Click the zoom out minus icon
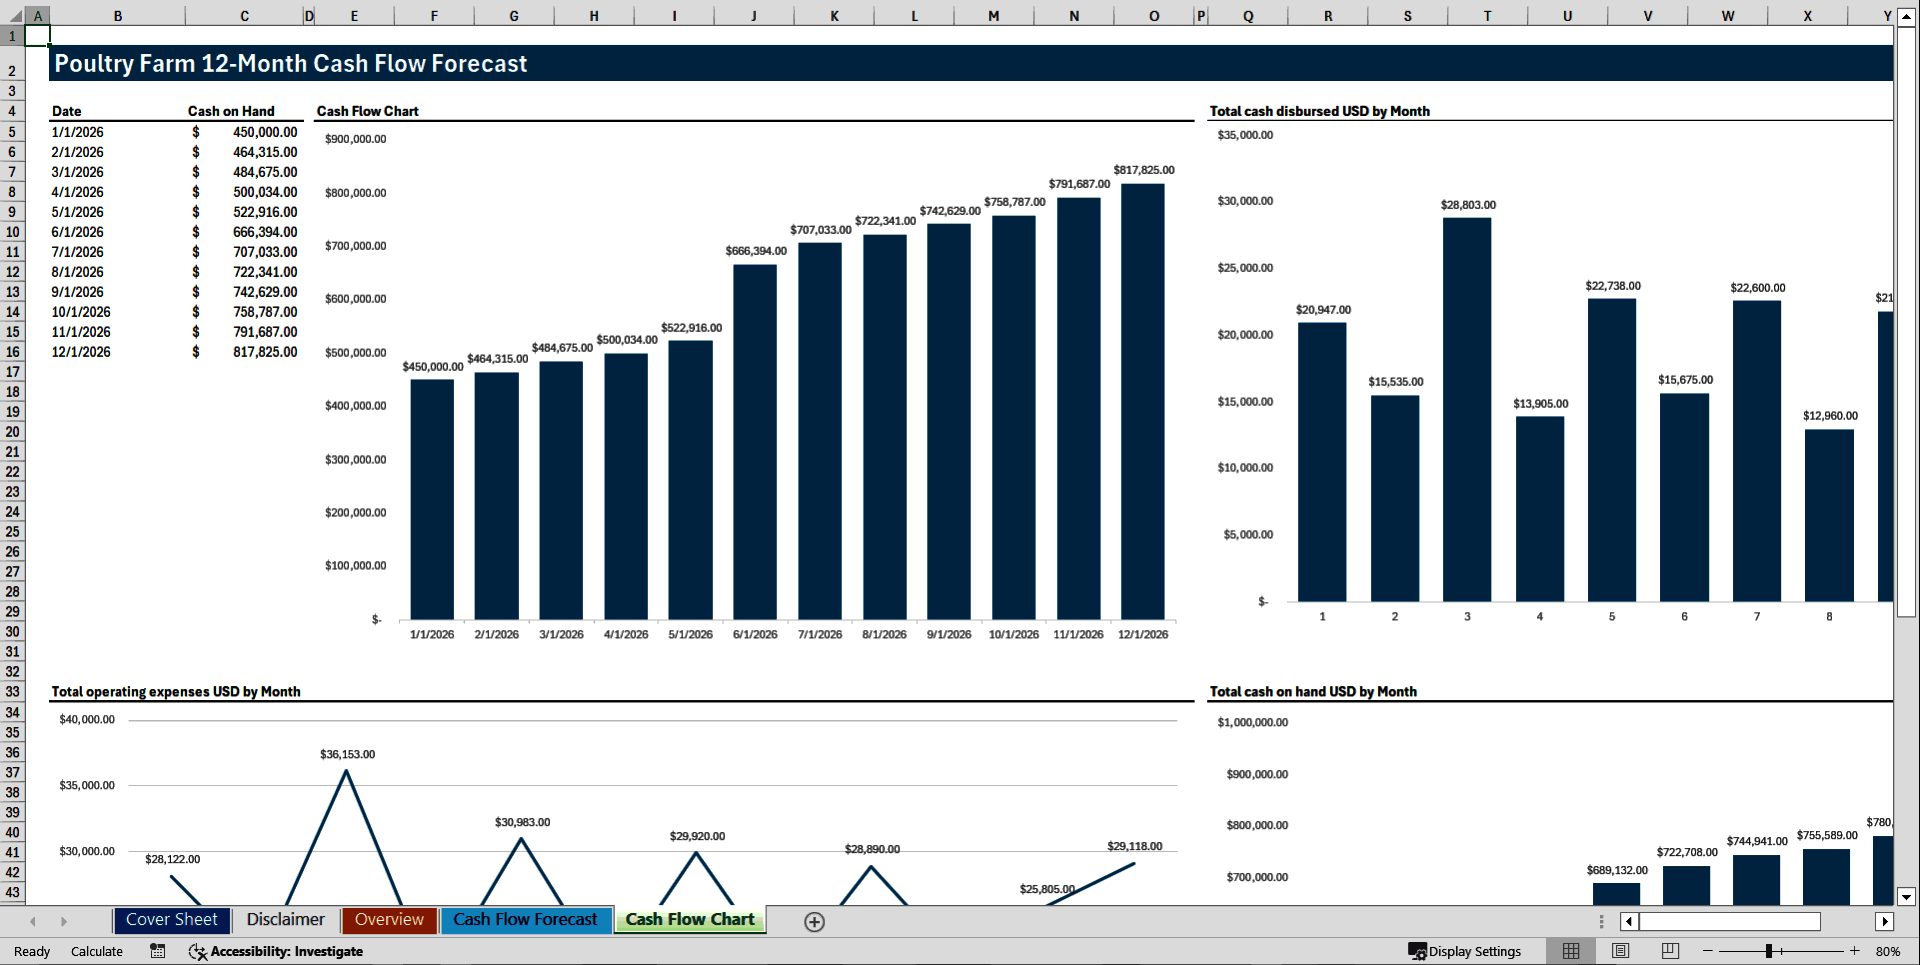The height and width of the screenshot is (965, 1920). coord(1706,951)
